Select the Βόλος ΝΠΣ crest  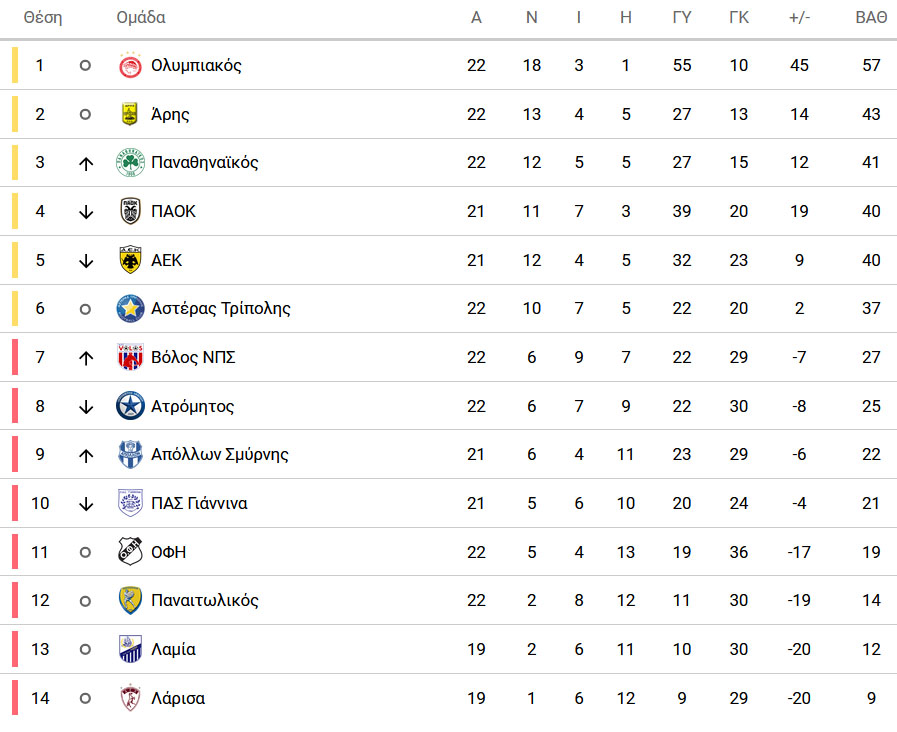pos(130,357)
